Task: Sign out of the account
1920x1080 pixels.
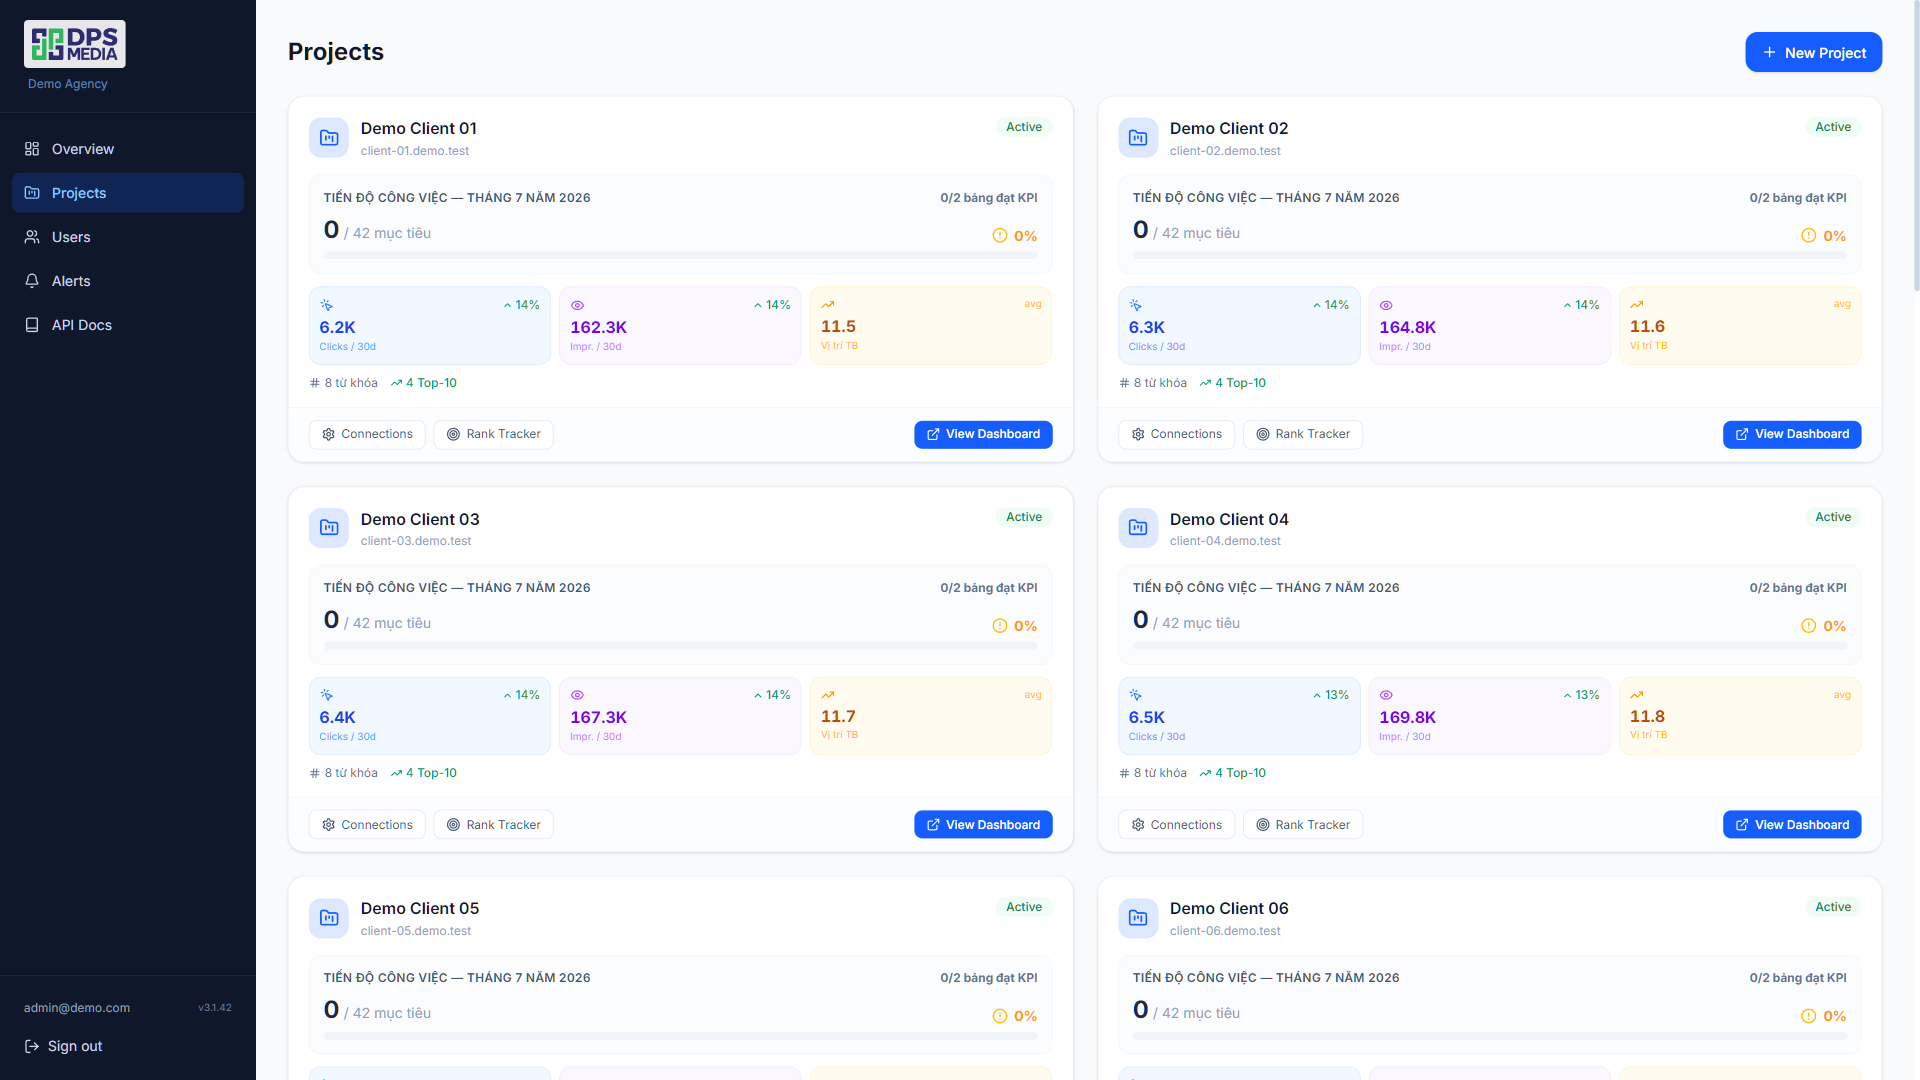Action: click(x=64, y=1046)
